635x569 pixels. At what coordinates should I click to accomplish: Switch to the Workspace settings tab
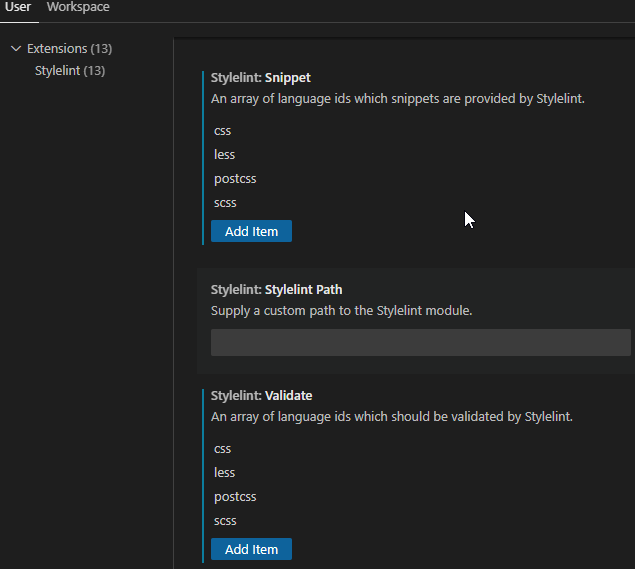(78, 7)
